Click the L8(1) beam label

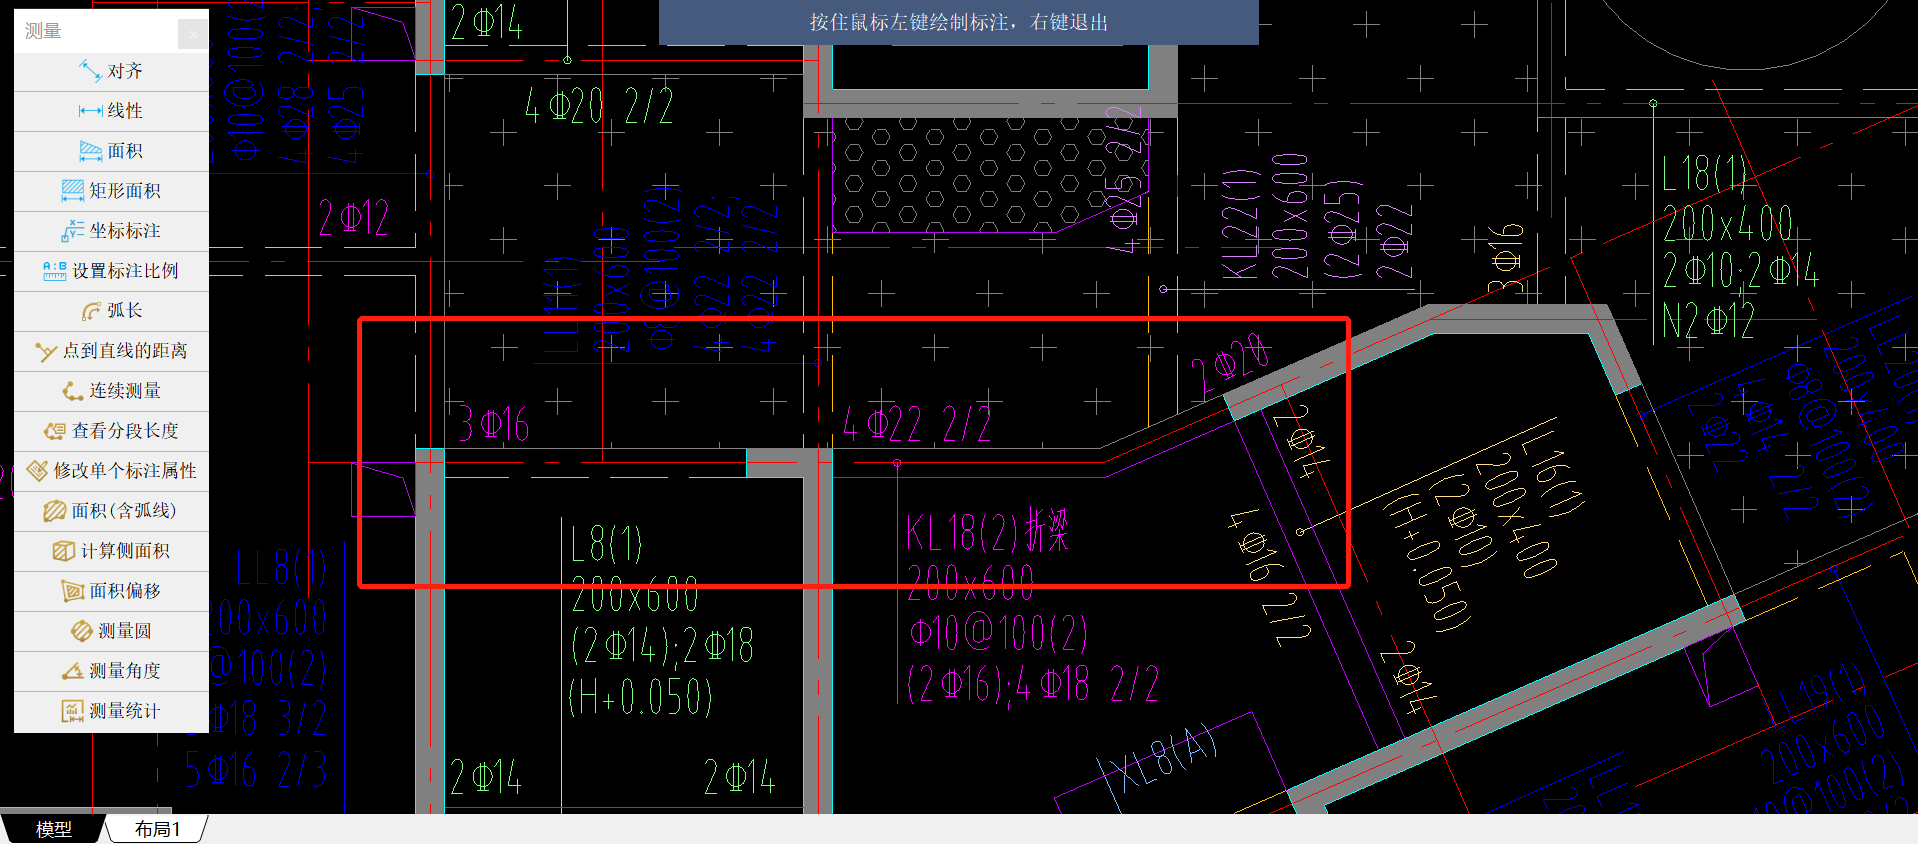click(x=607, y=545)
